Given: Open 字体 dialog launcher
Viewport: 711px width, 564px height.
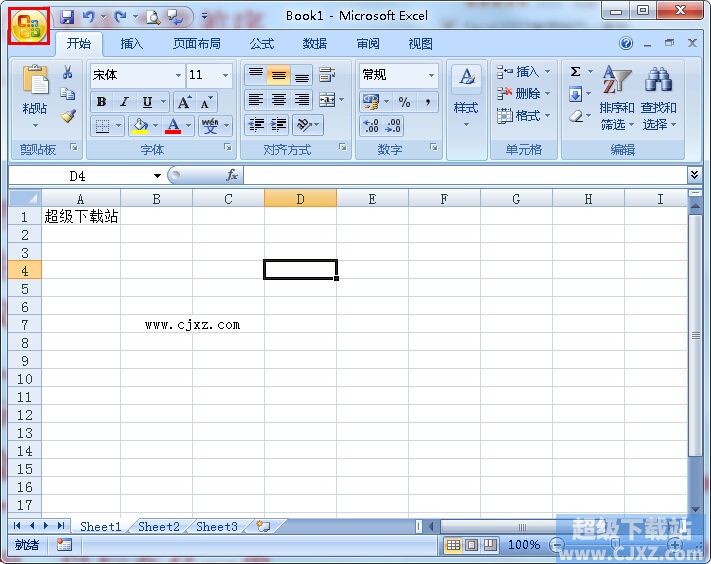Looking at the screenshot, I should pyautogui.click(x=228, y=147).
